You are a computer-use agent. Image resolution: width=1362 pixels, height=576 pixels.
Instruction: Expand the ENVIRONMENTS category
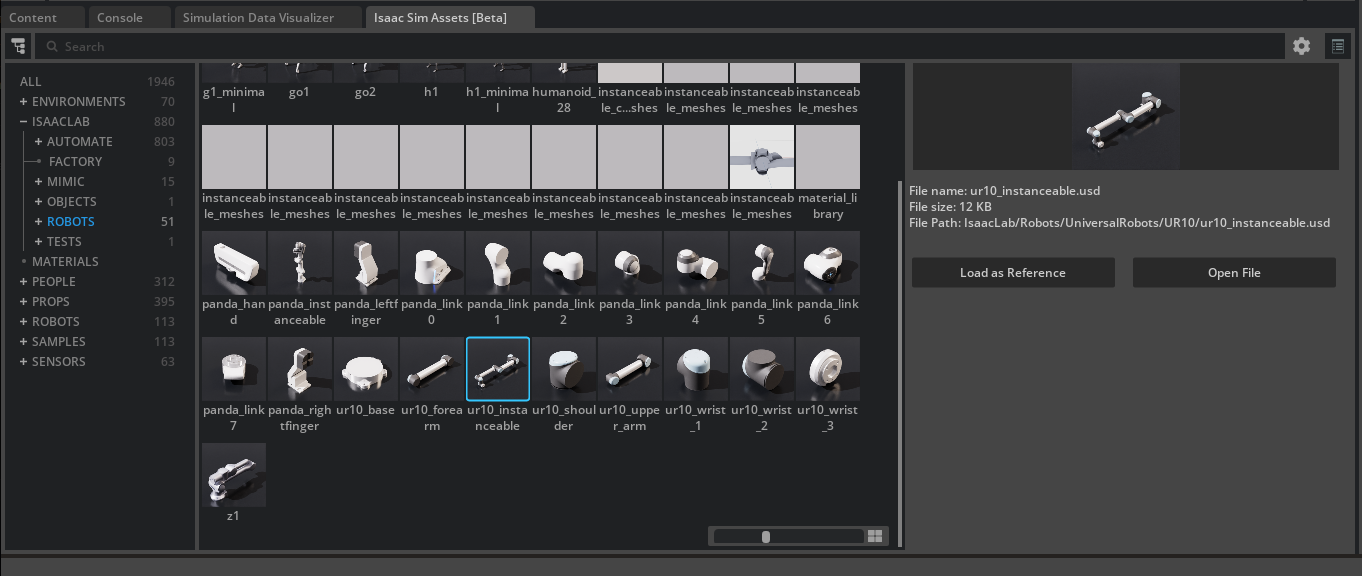click(23, 102)
